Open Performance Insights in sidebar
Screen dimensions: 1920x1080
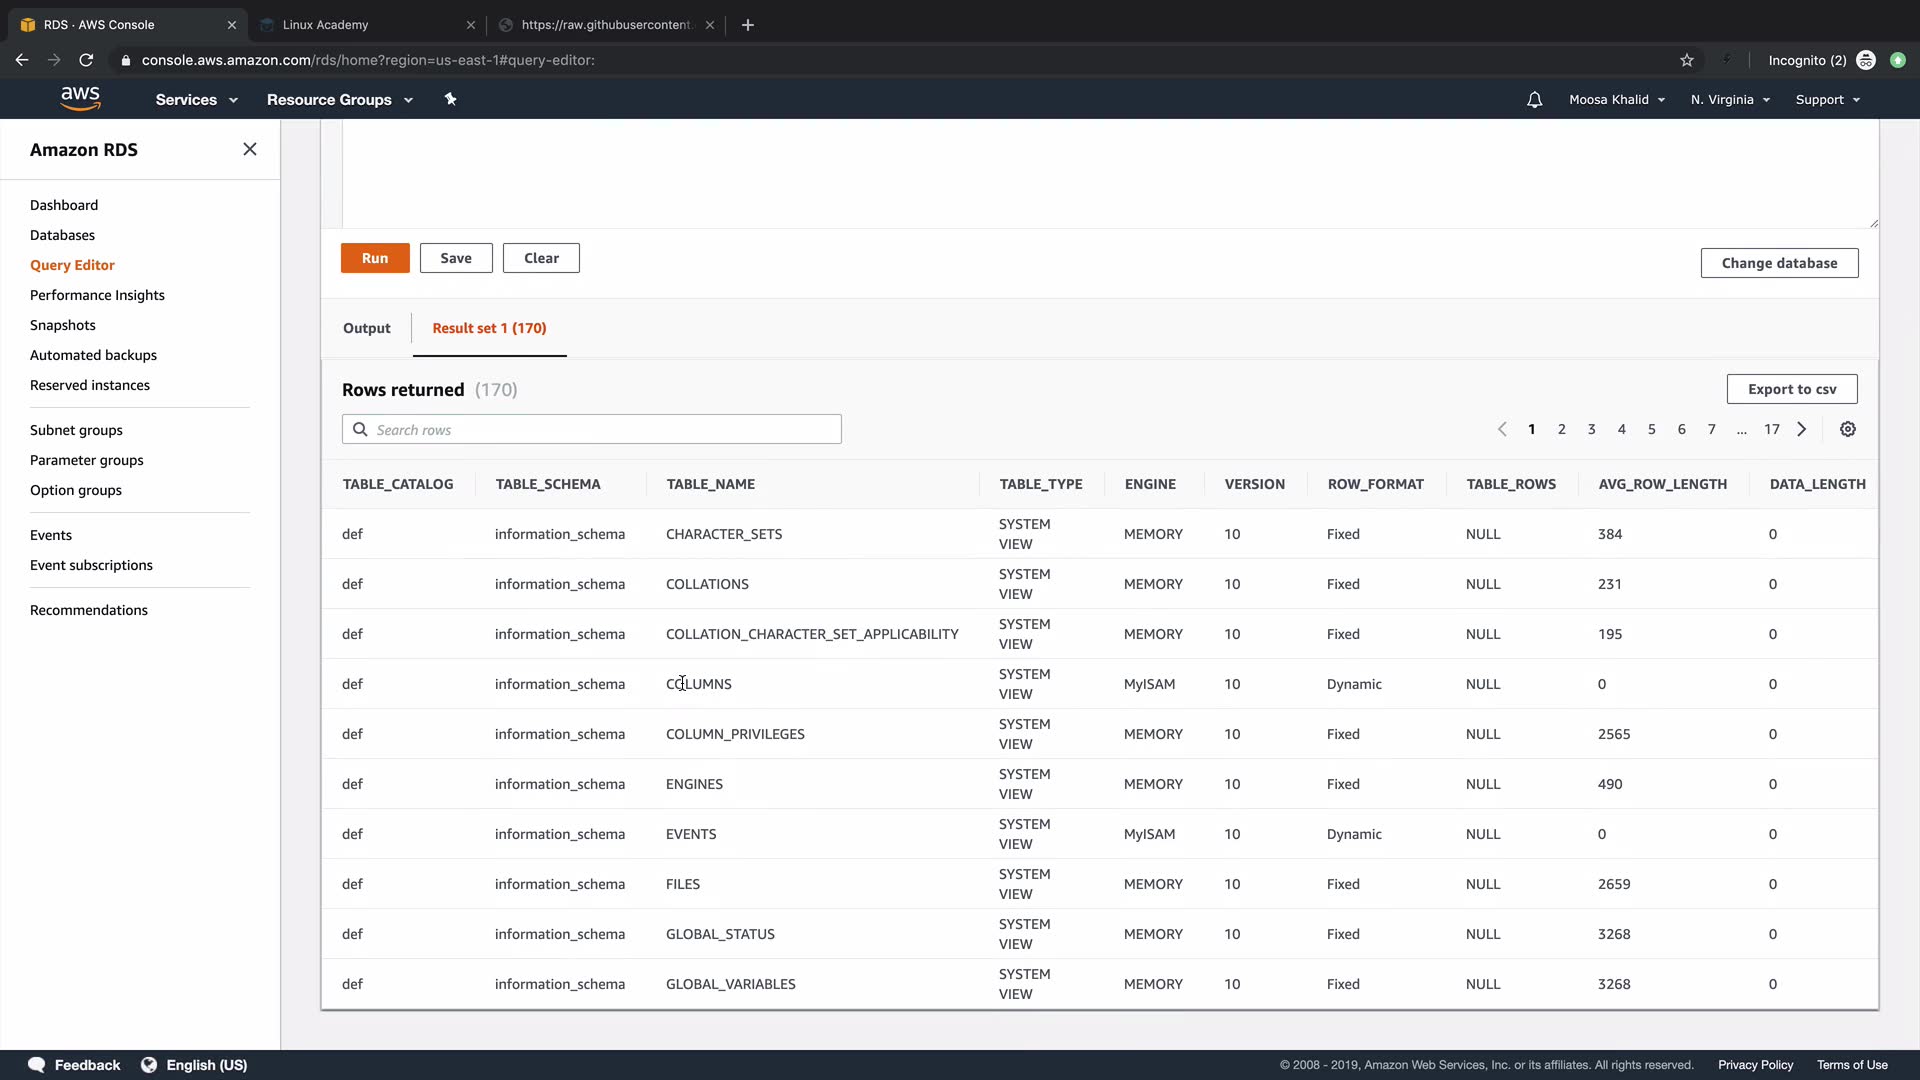[97, 295]
